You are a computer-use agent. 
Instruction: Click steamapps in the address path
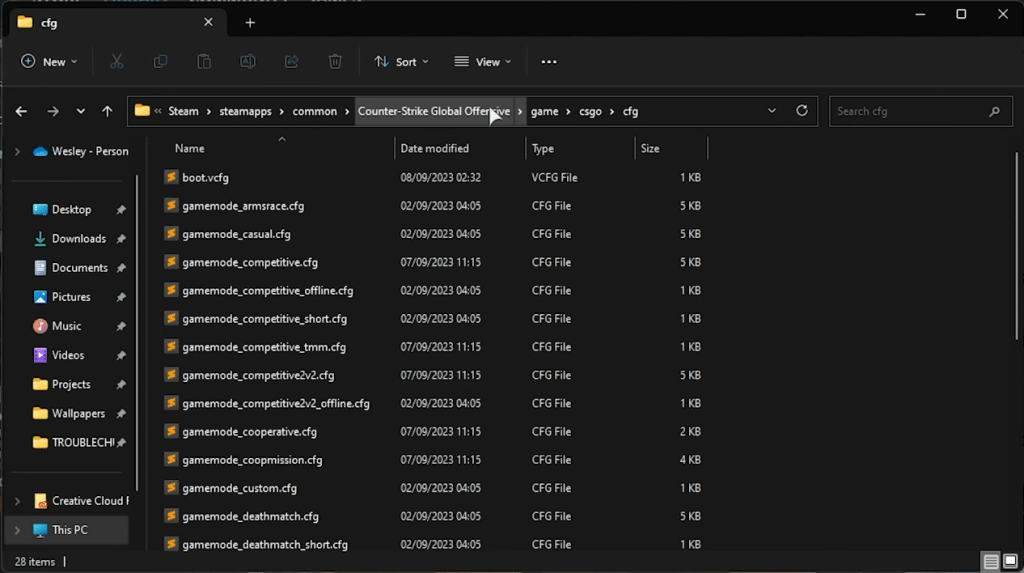[x=245, y=112]
